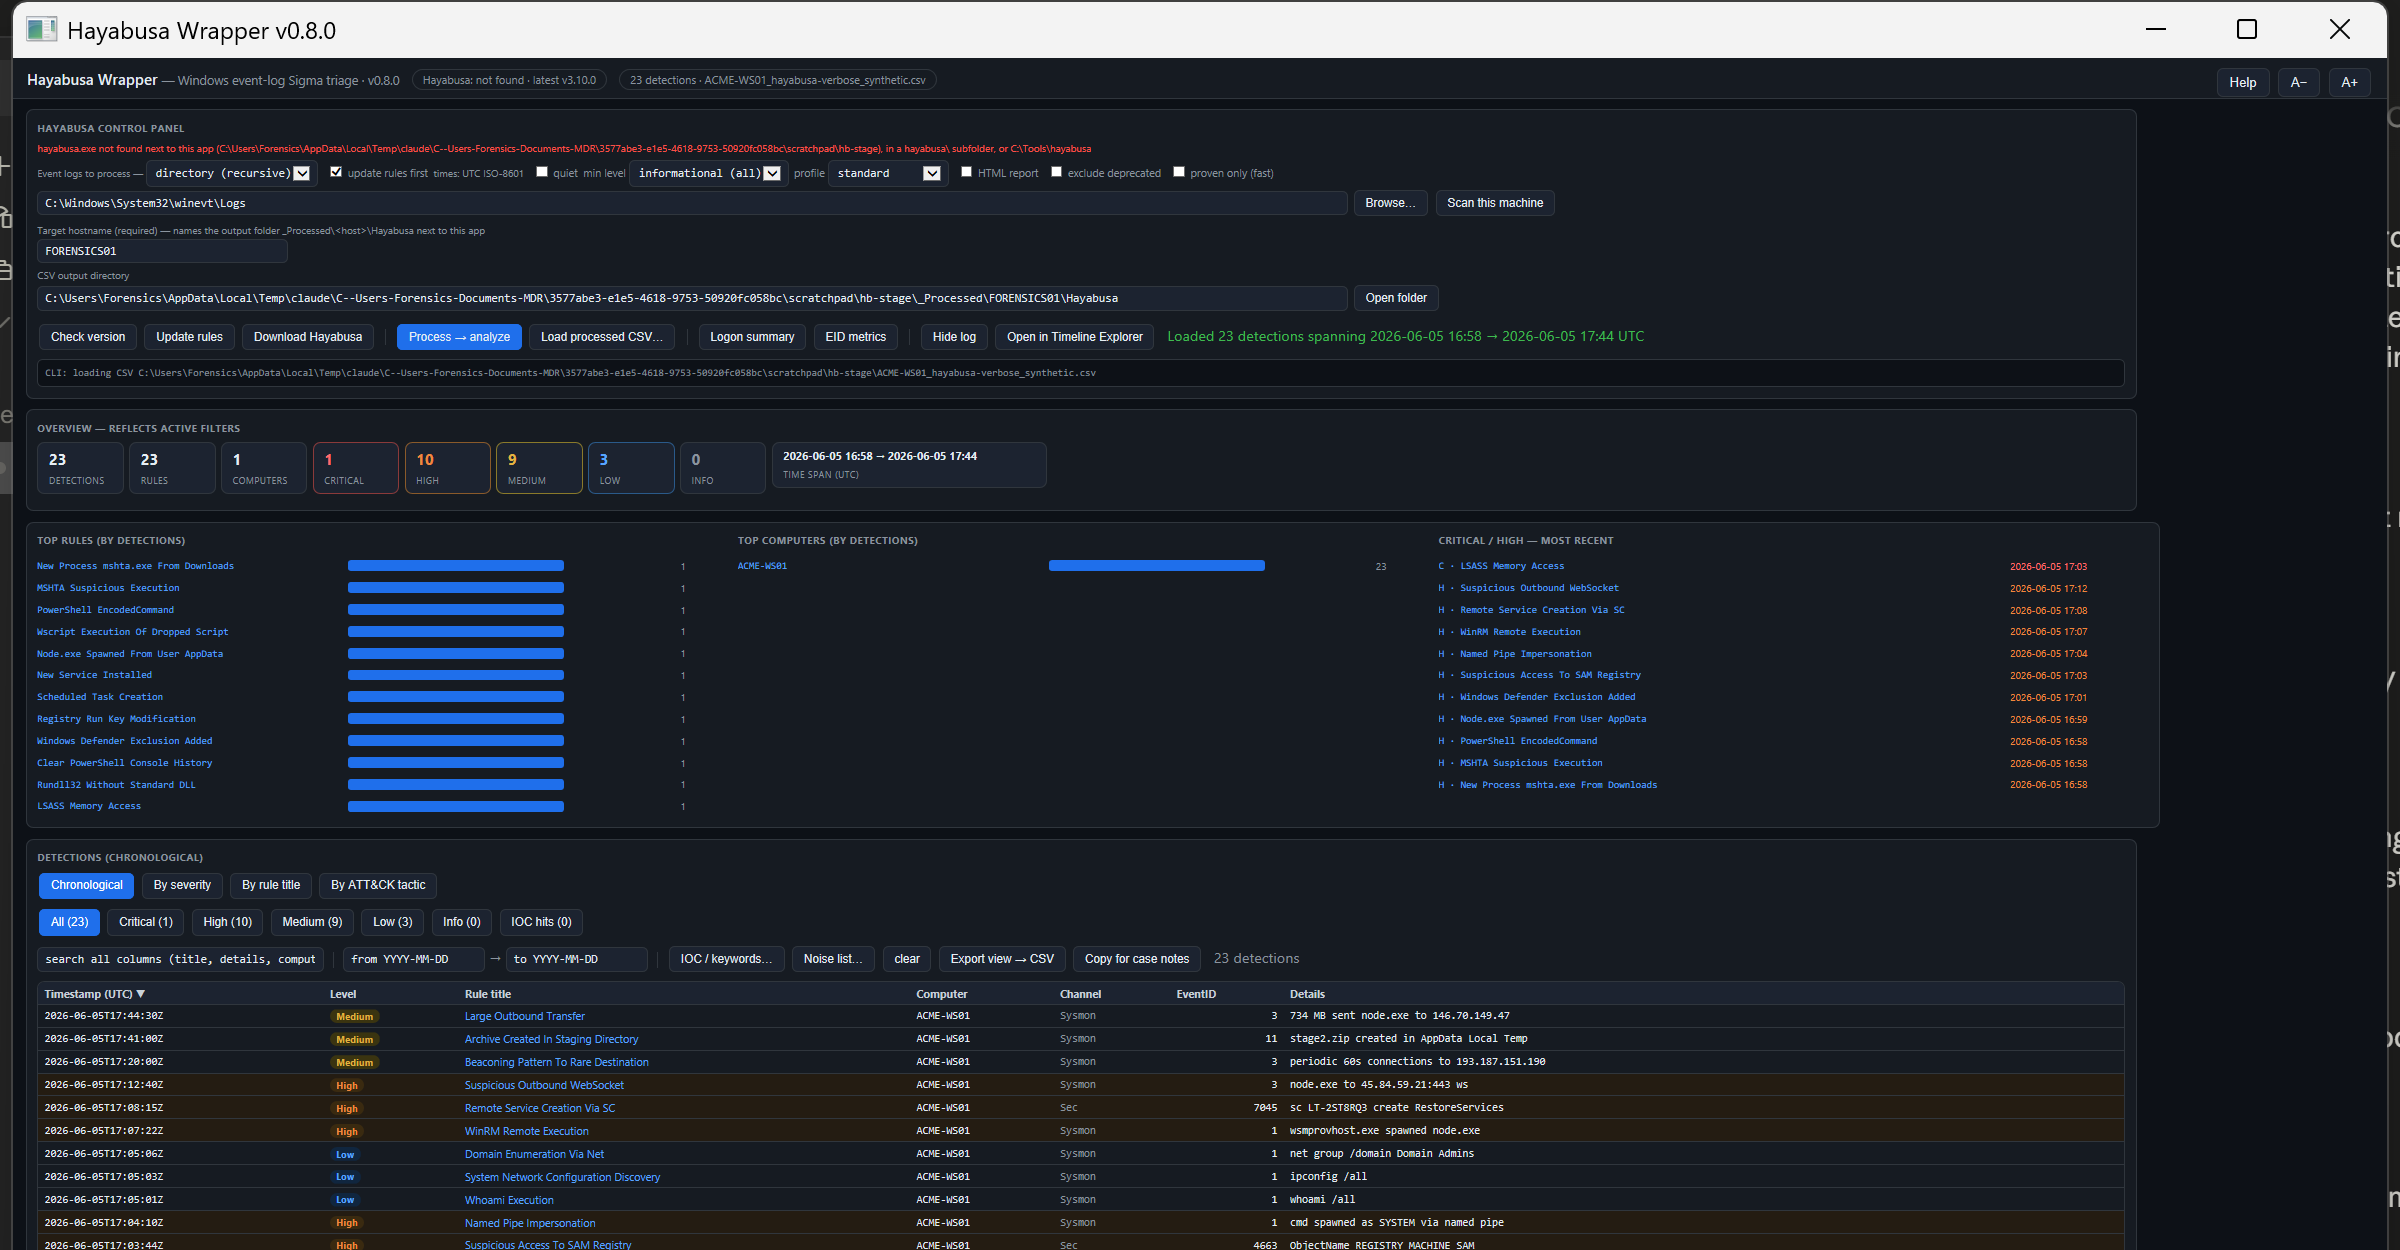The height and width of the screenshot is (1250, 2400).
Task: Click the Medium count tile in overview
Action: pos(539,468)
